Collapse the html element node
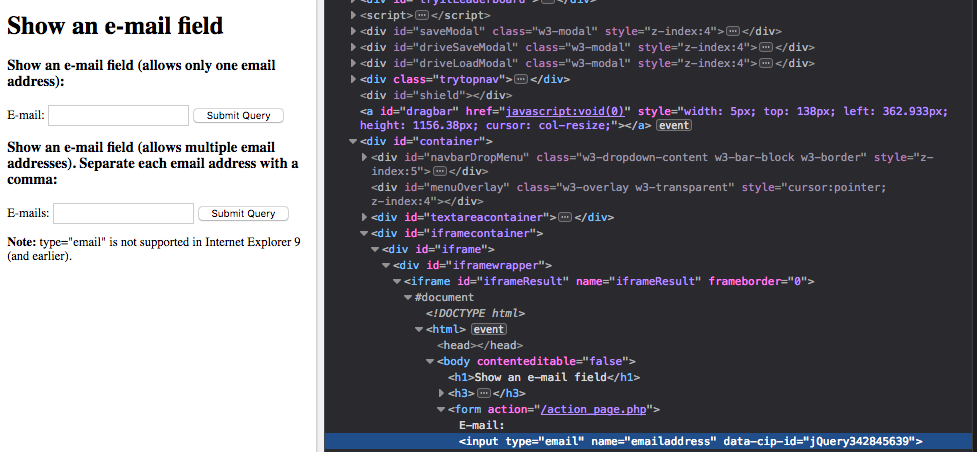The width and height of the screenshot is (977, 452). 419,329
